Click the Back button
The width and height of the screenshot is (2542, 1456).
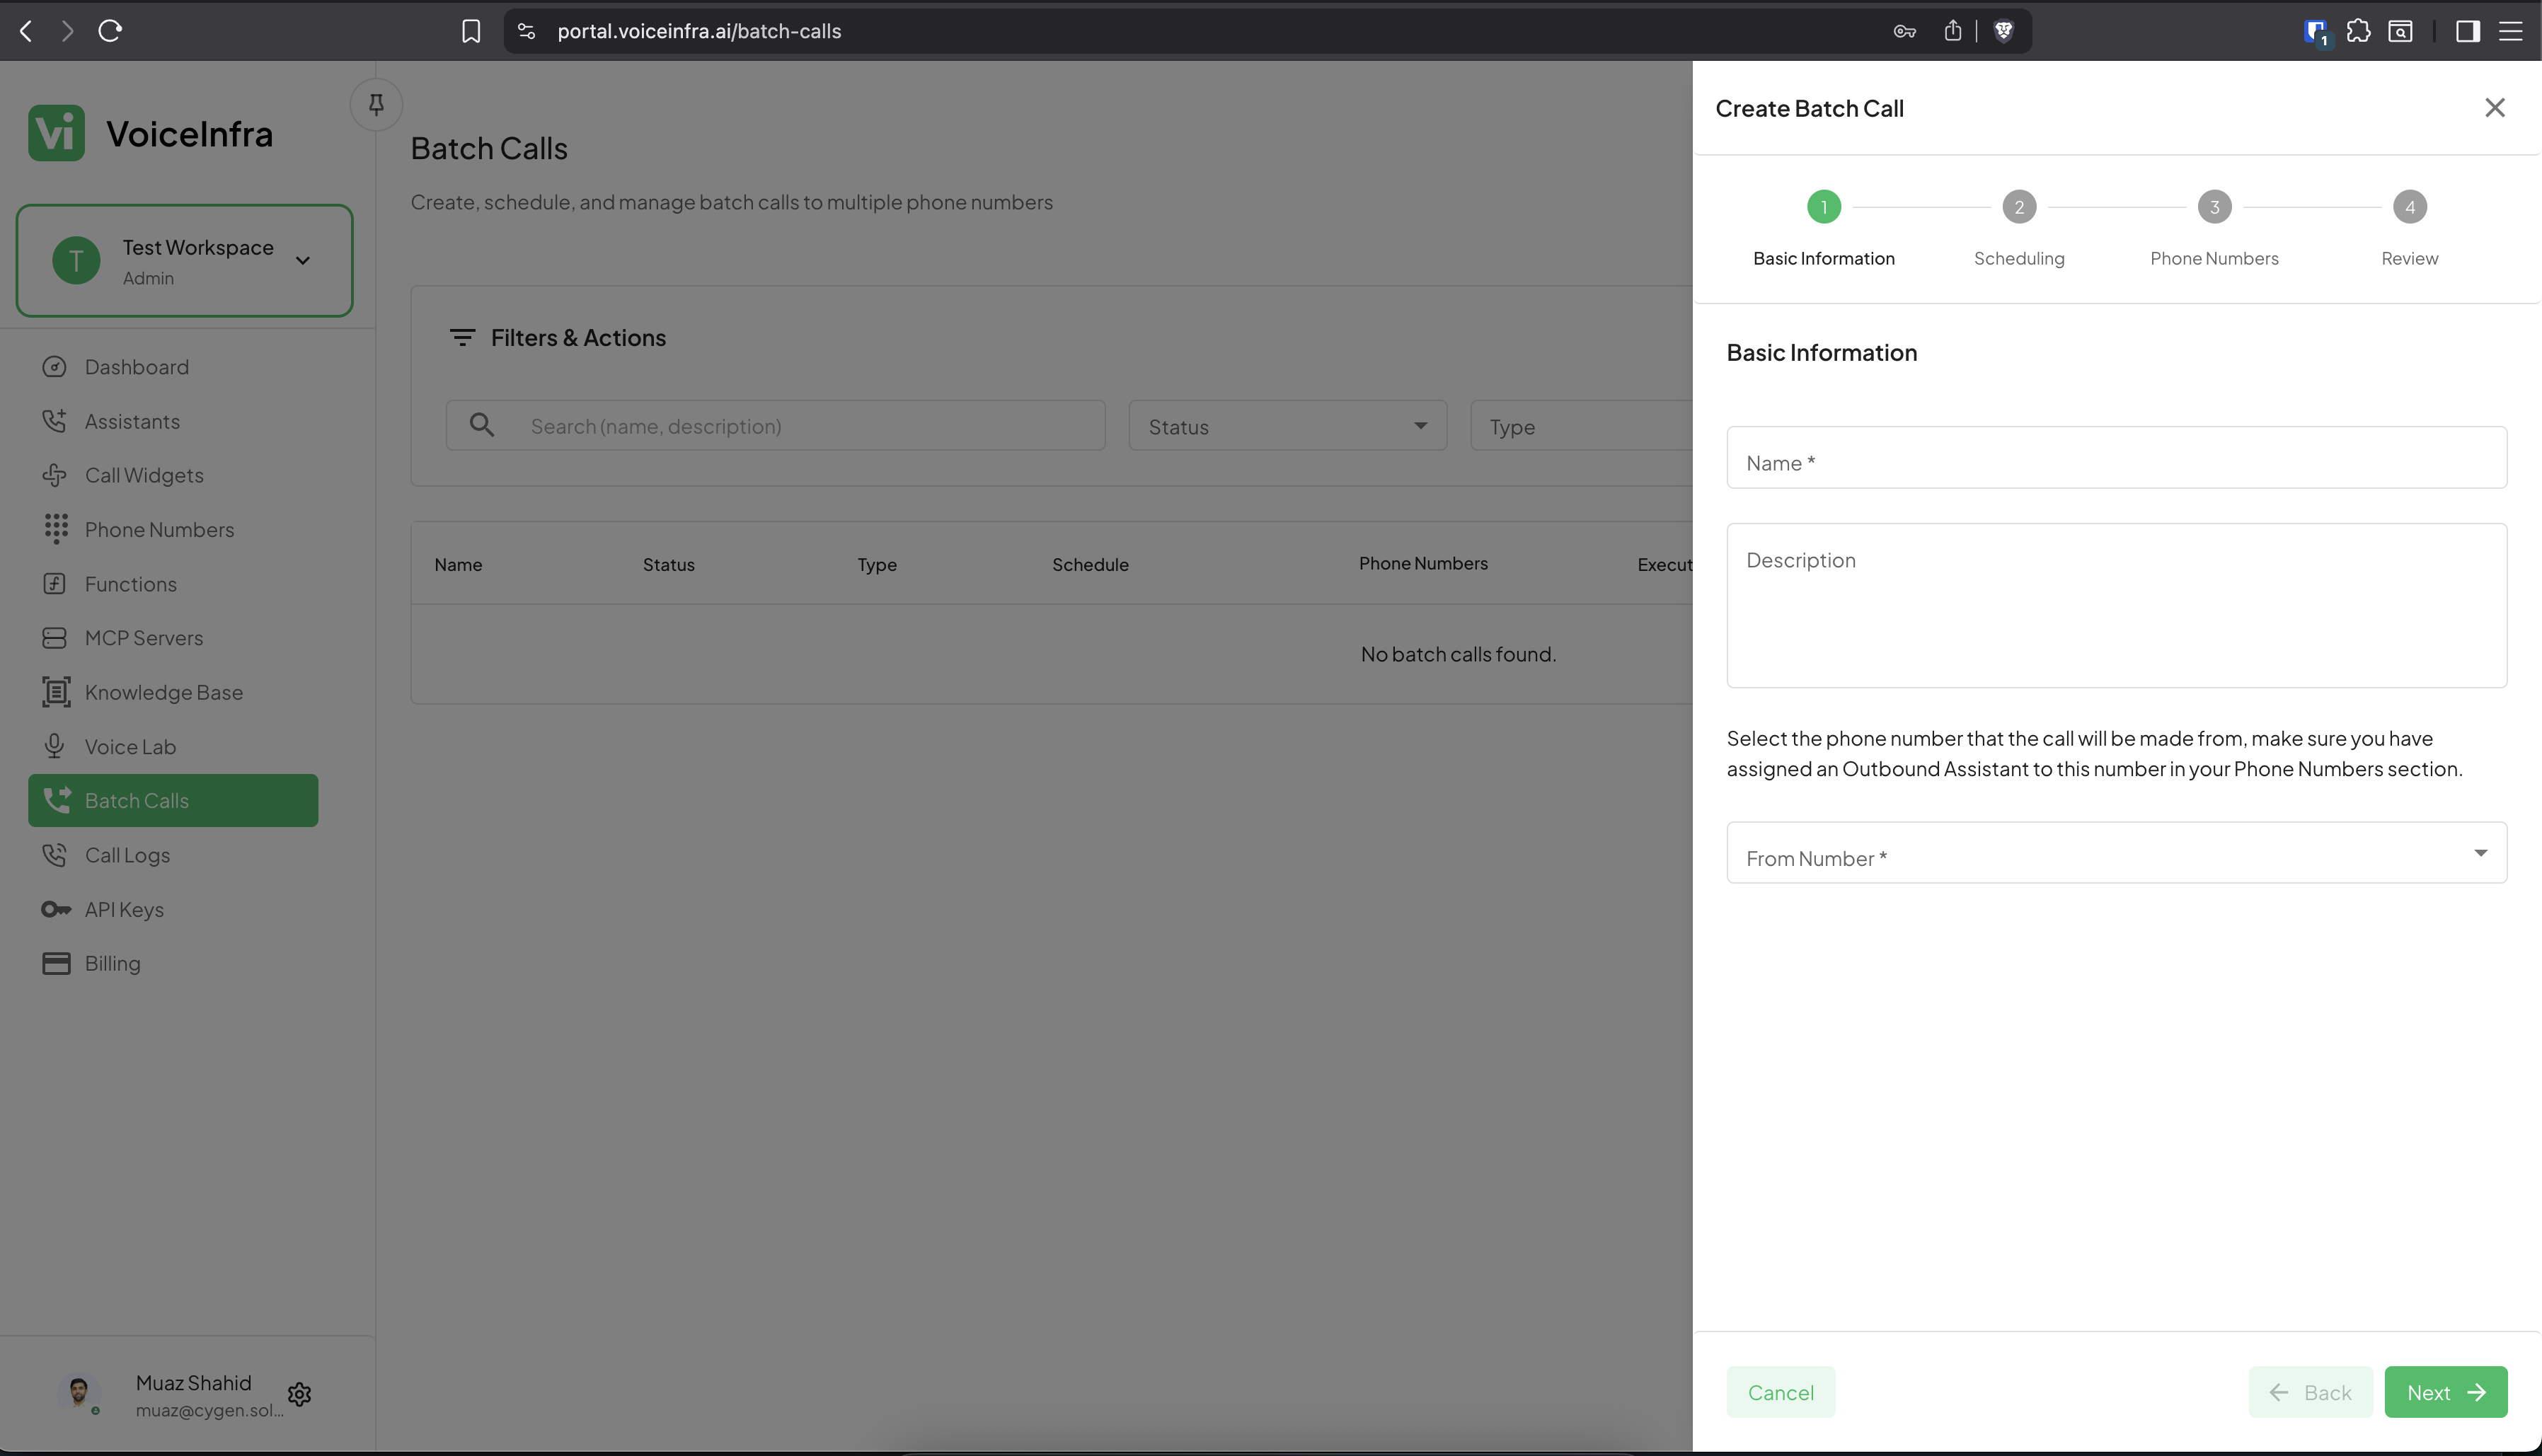(2310, 1392)
